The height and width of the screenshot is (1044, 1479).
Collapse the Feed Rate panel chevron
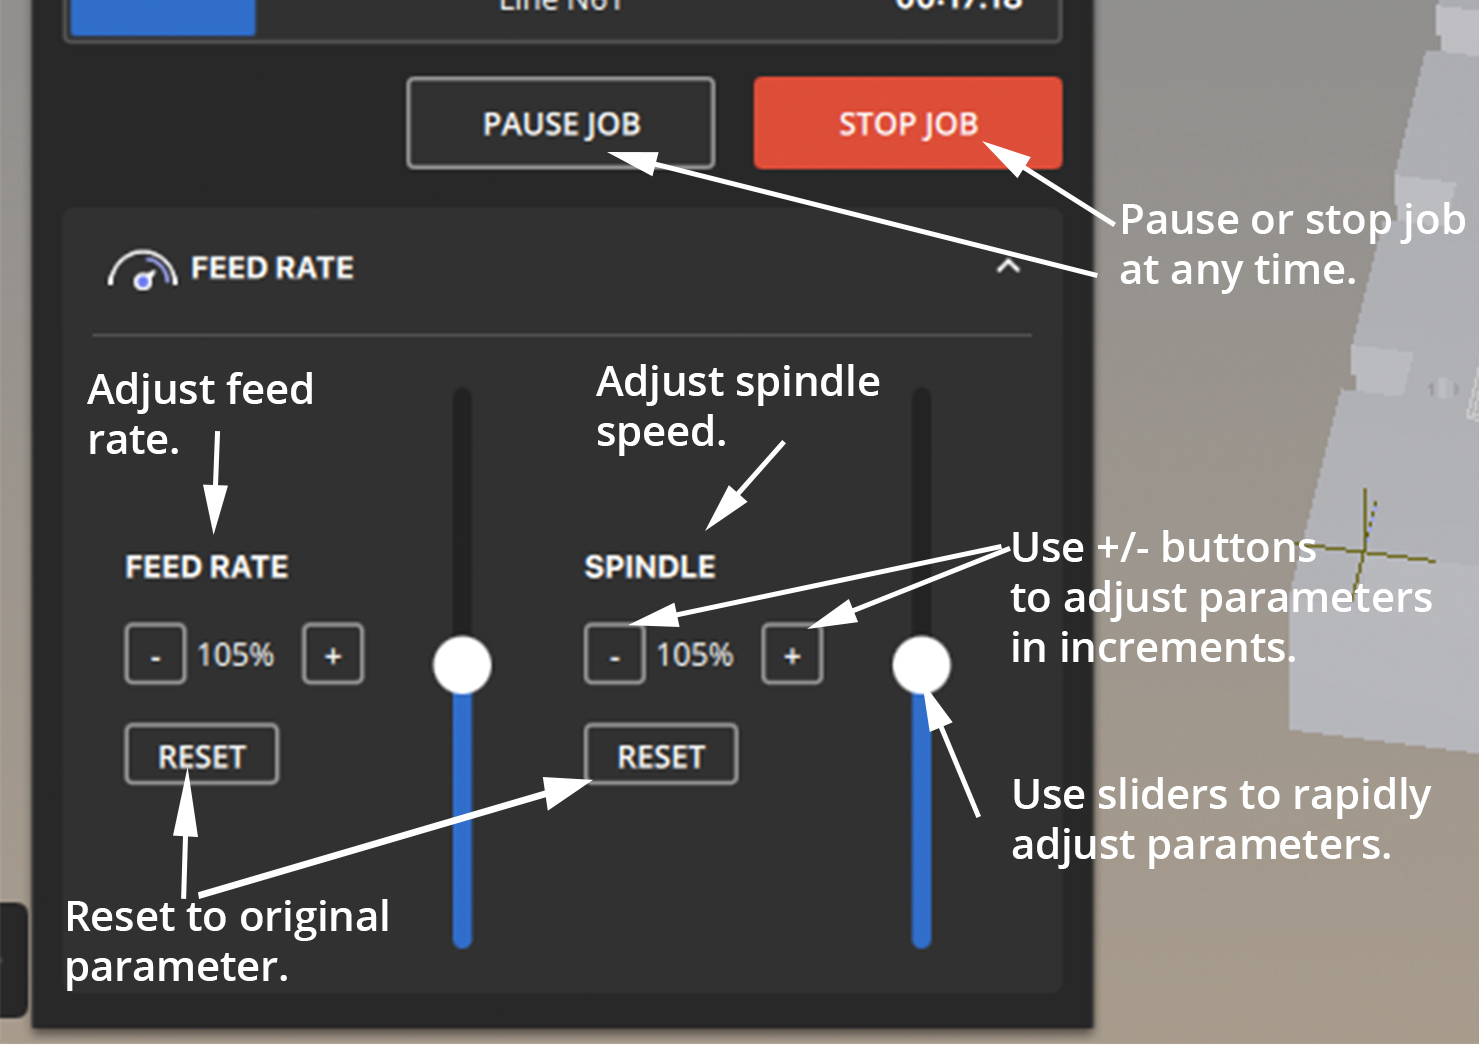[x=1008, y=267]
